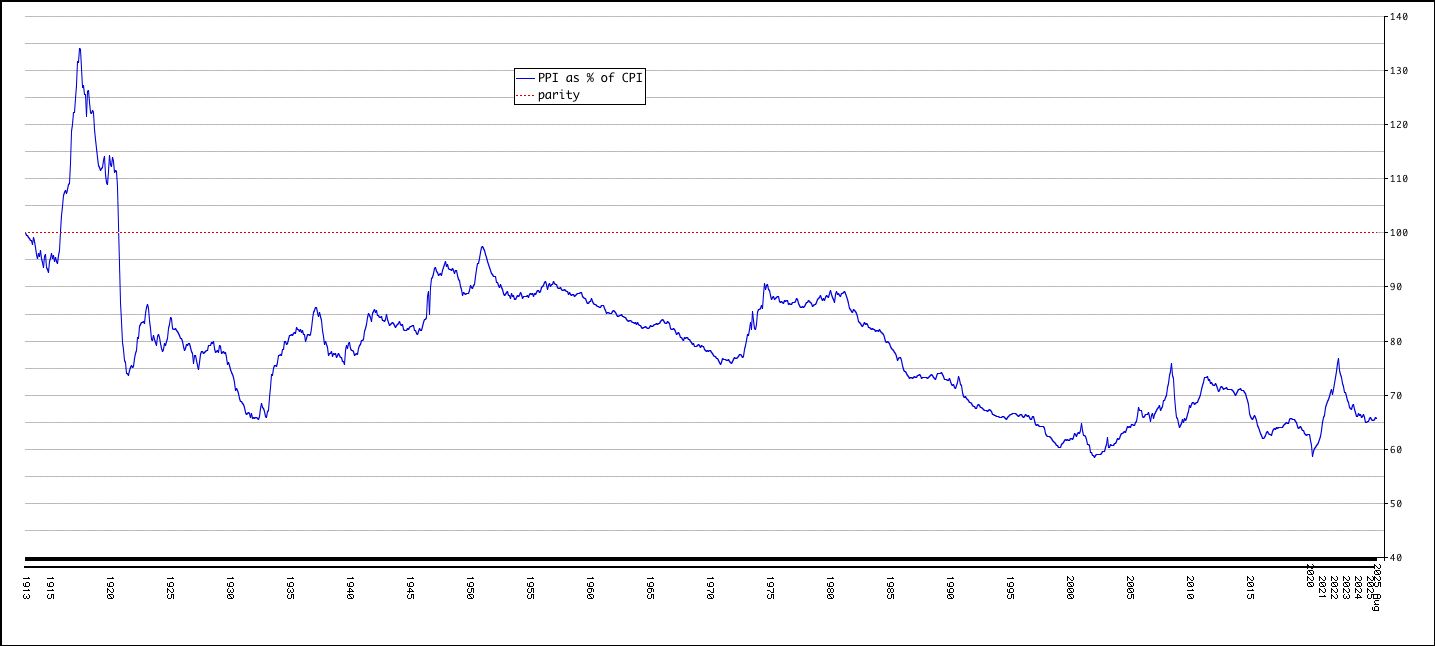Click the 'parity' legend label

click(x=558, y=95)
